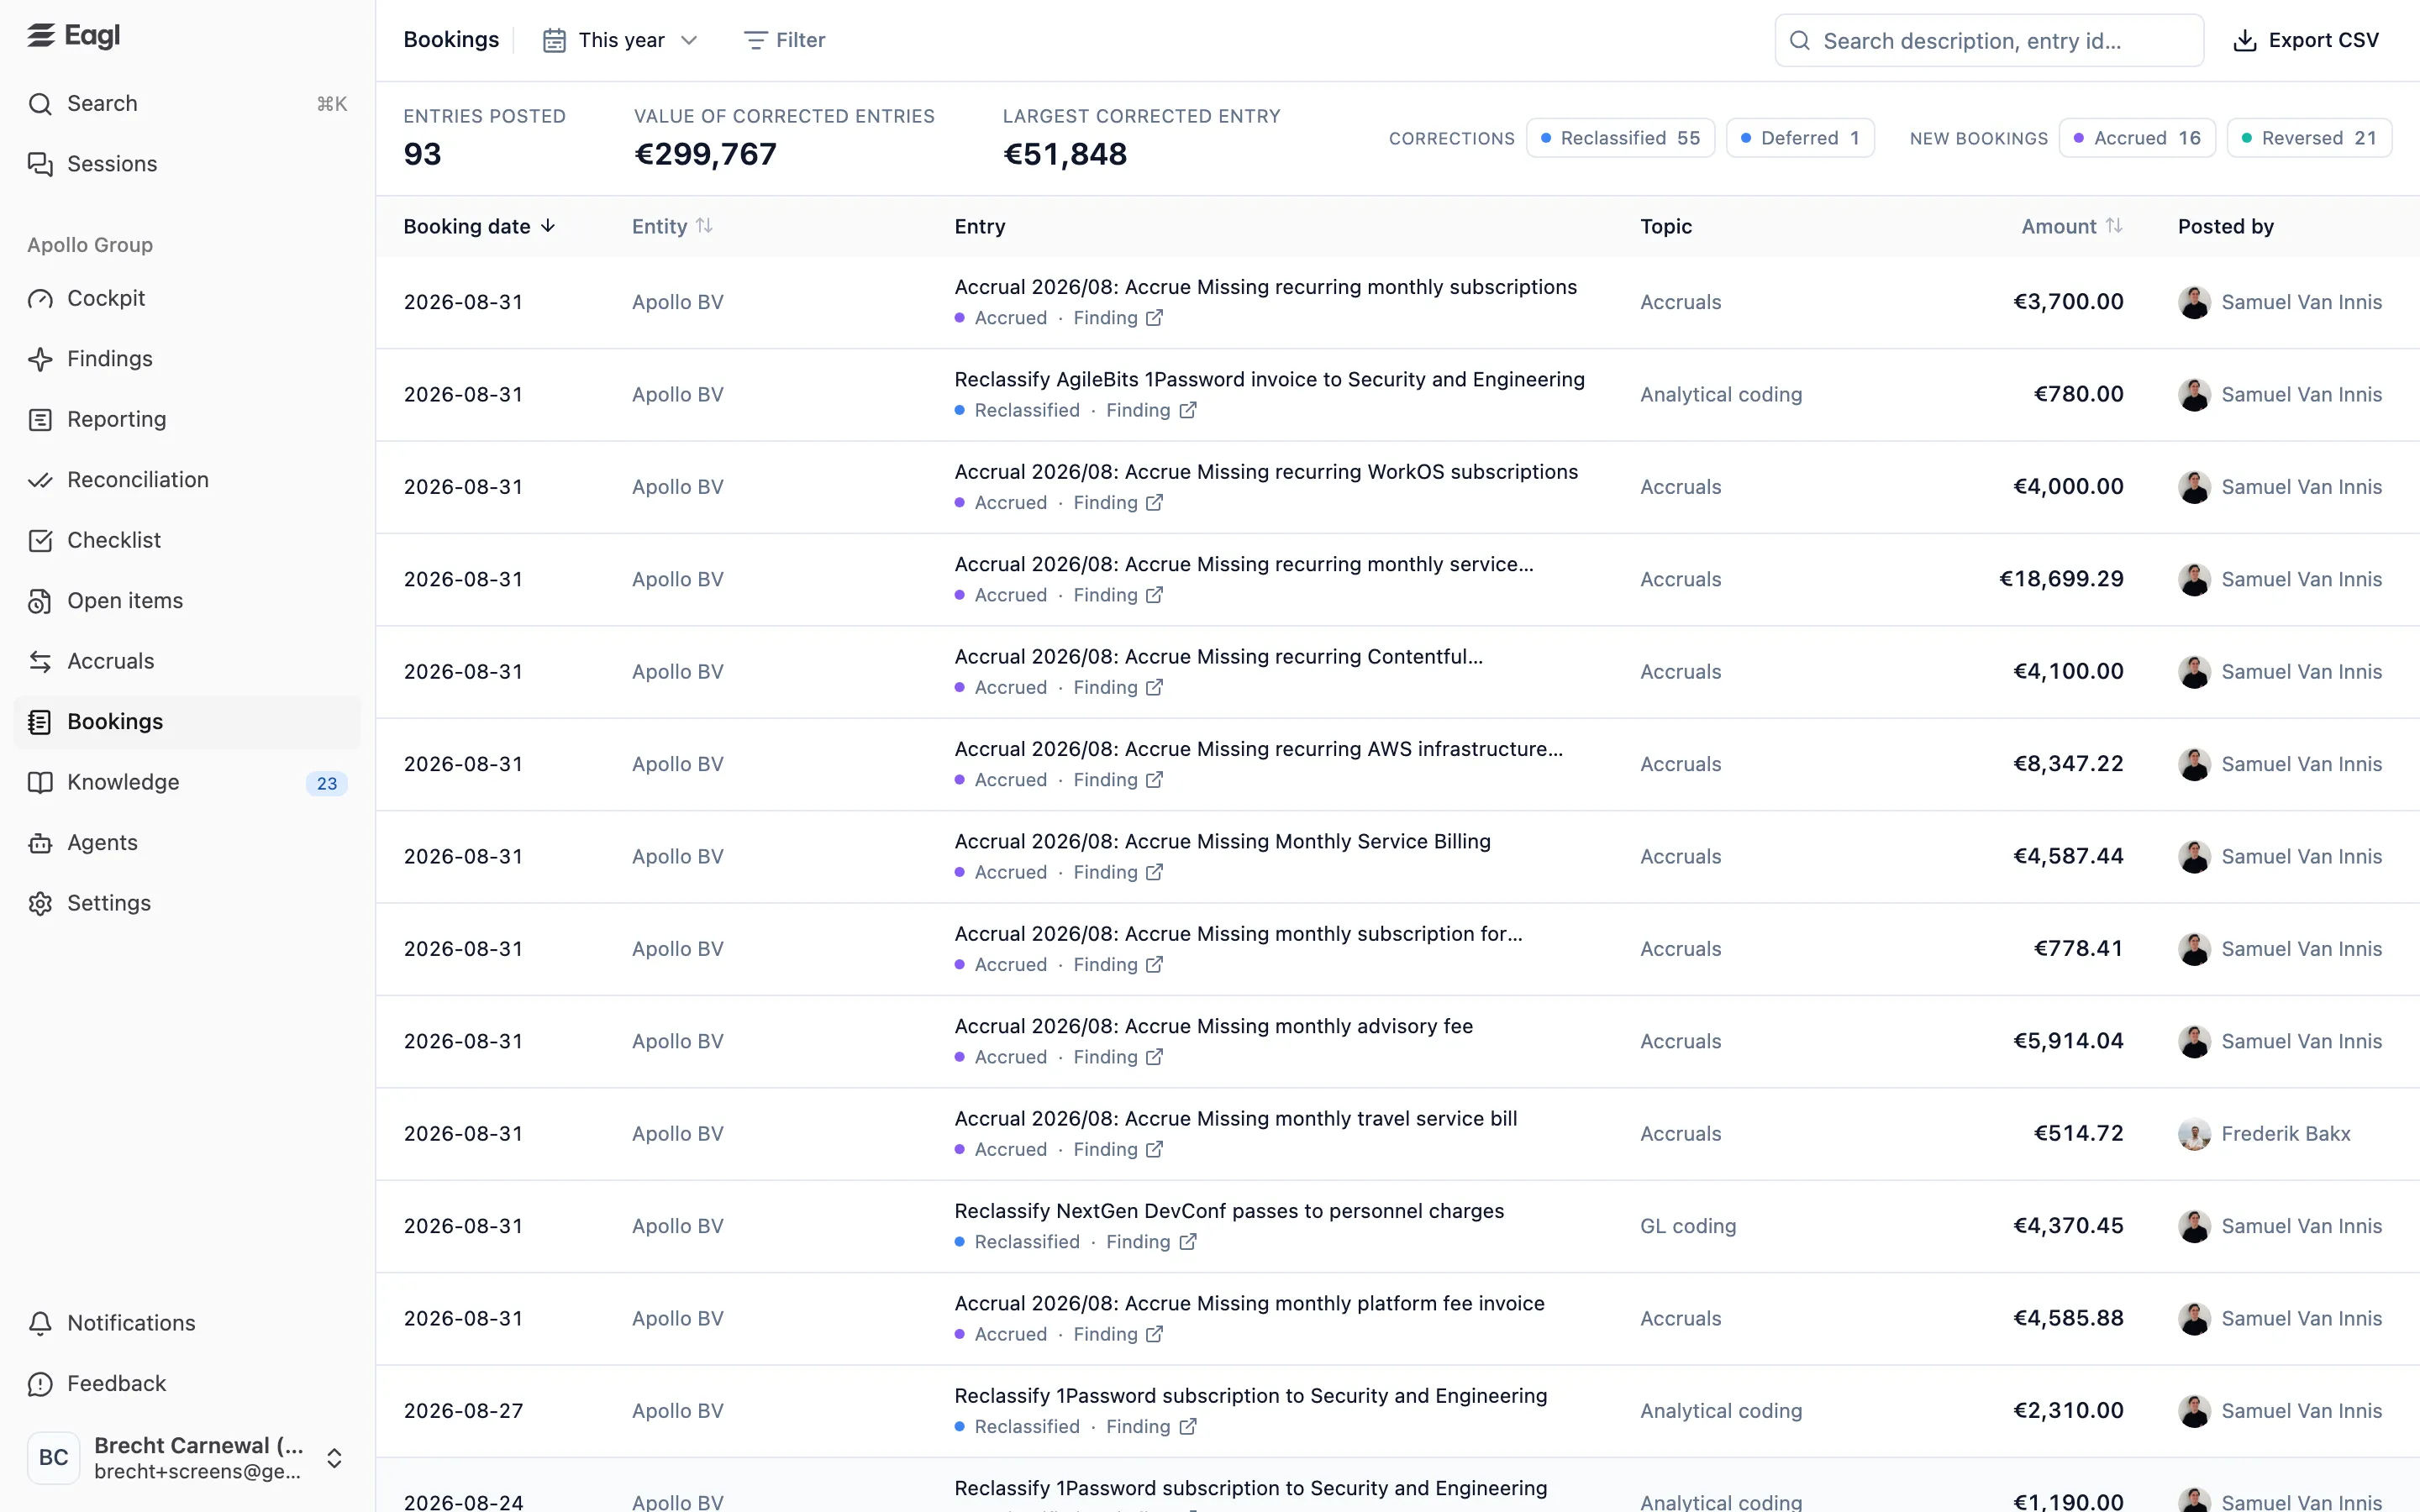Open the Checklist icon in sidebar
The width and height of the screenshot is (2420, 1512).
coord(40,541)
